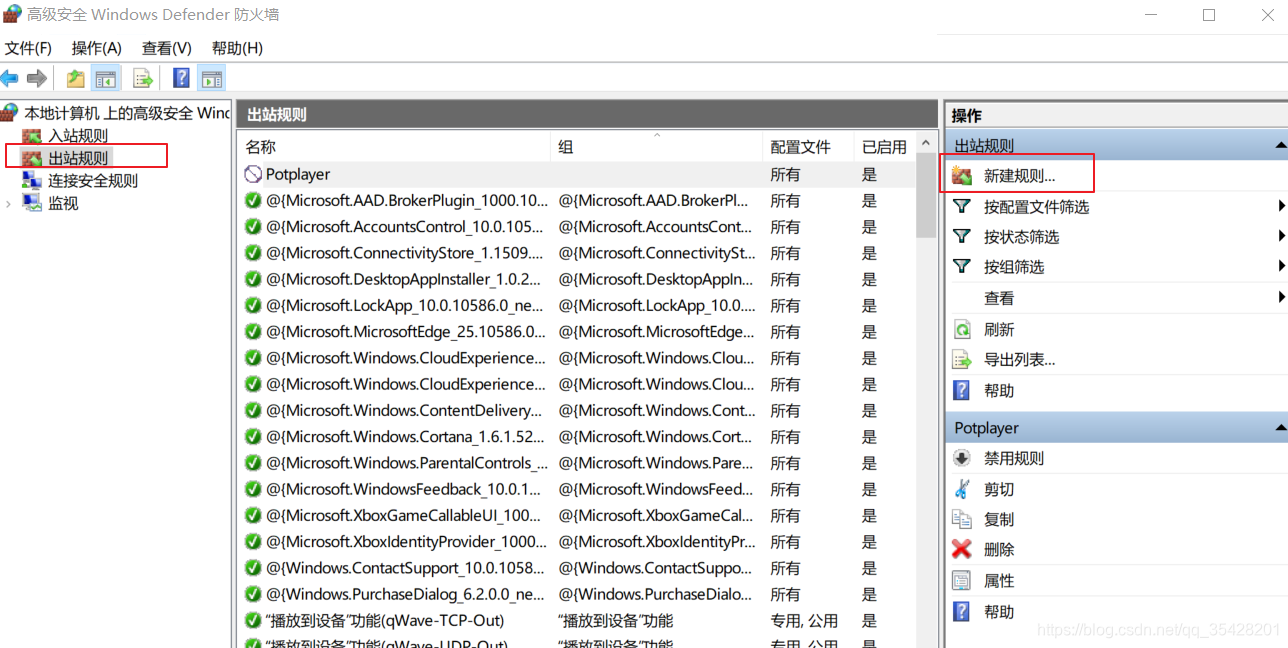Open the 按状态筛选 submenu arrow

[x=1281, y=236]
